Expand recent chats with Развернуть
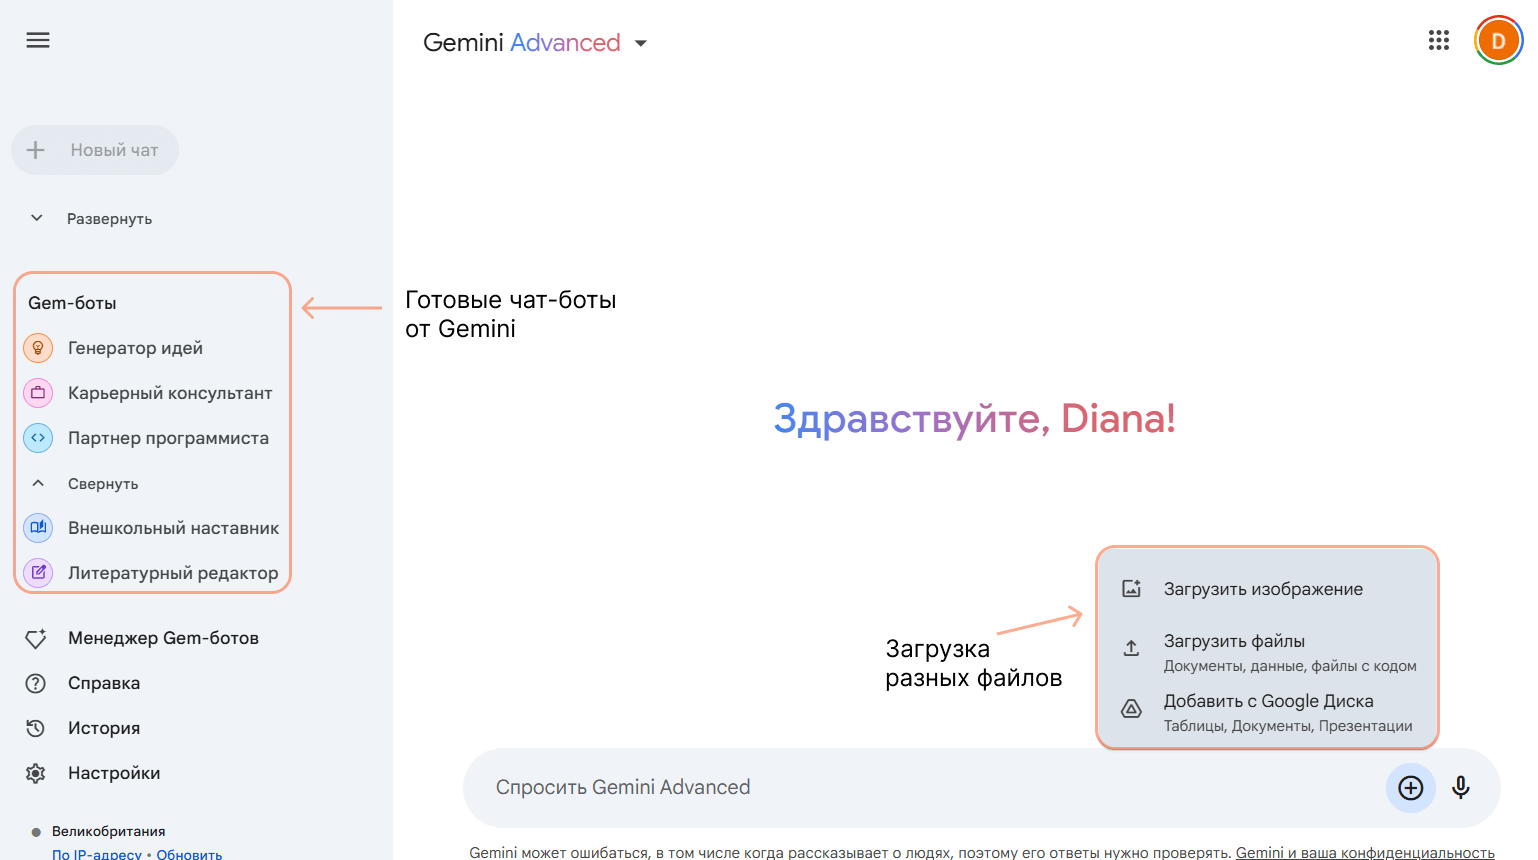 (108, 219)
